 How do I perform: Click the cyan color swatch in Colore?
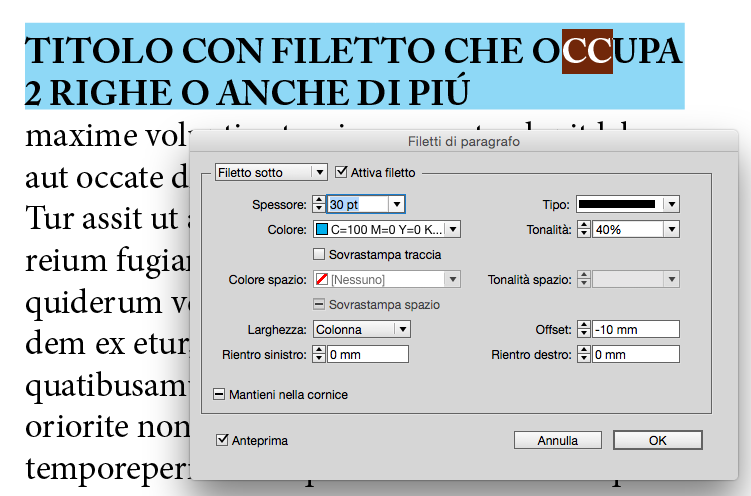[322, 229]
